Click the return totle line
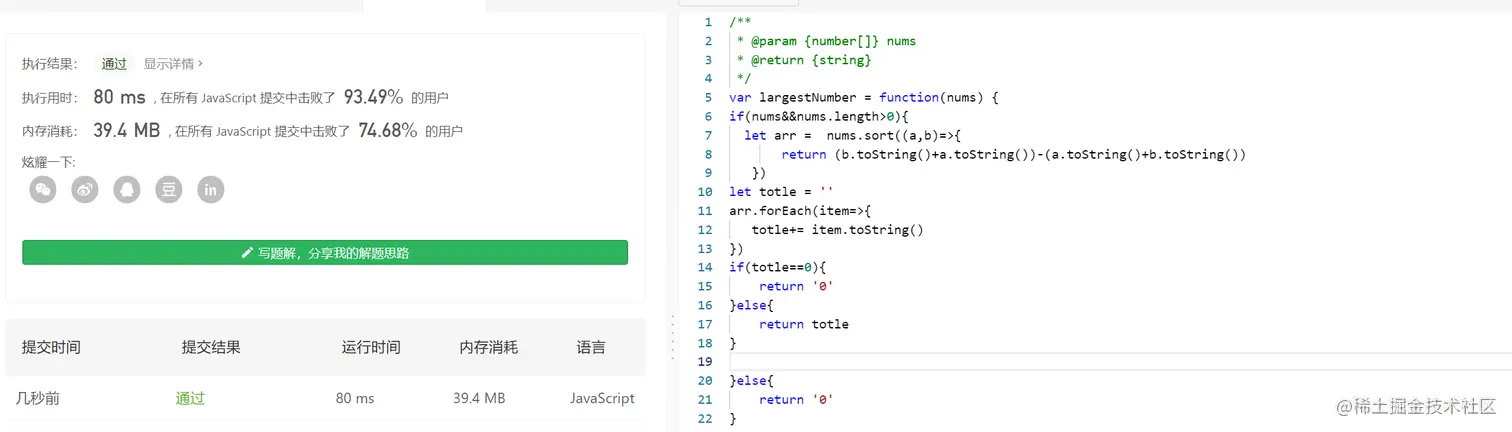 [804, 324]
